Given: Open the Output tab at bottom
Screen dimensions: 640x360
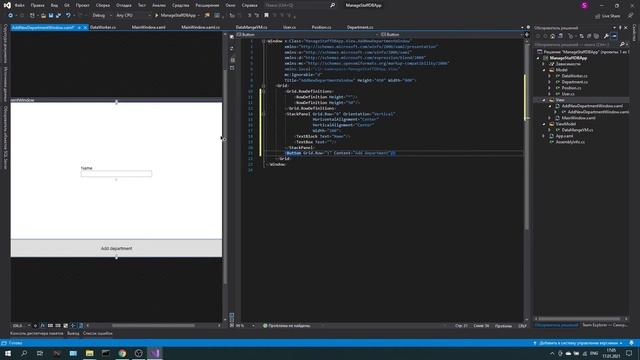Looking at the screenshot, I should 73,333.
